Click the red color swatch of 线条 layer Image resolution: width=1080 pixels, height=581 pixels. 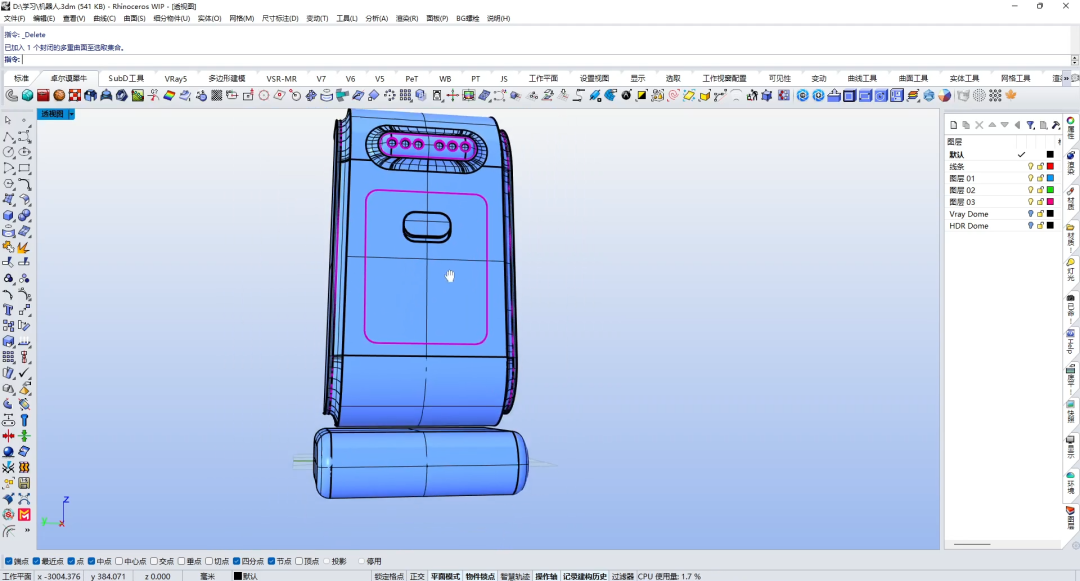[x=1050, y=167]
